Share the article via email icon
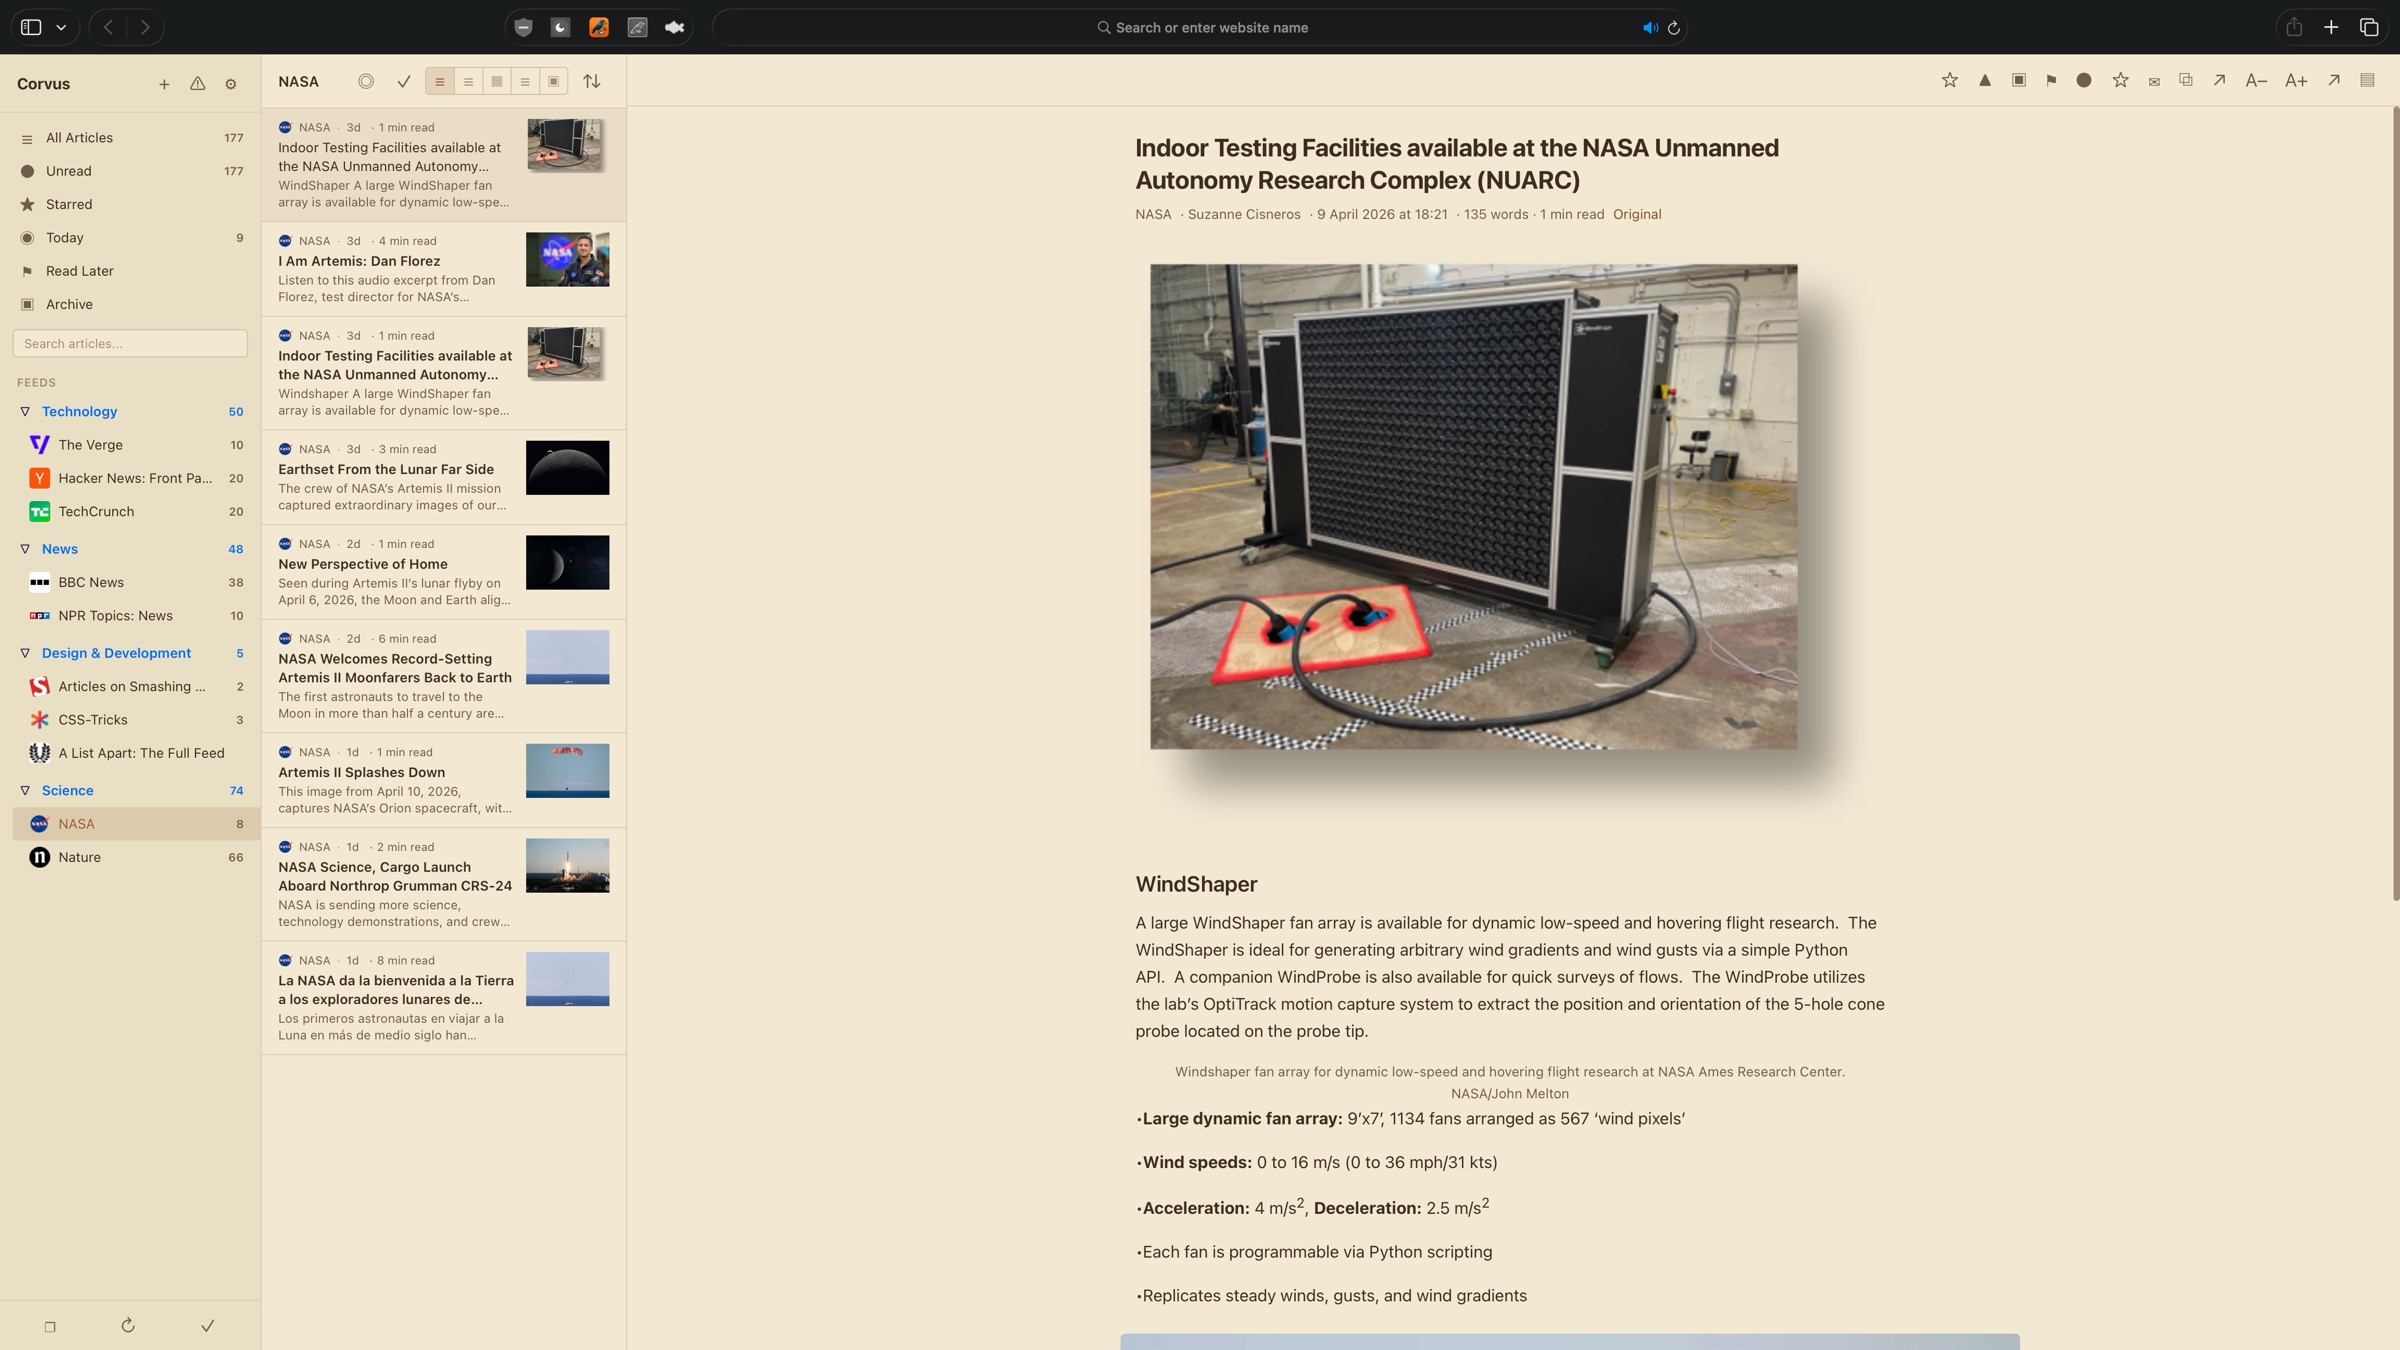The width and height of the screenshot is (2400, 1350). tap(2152, 81)
